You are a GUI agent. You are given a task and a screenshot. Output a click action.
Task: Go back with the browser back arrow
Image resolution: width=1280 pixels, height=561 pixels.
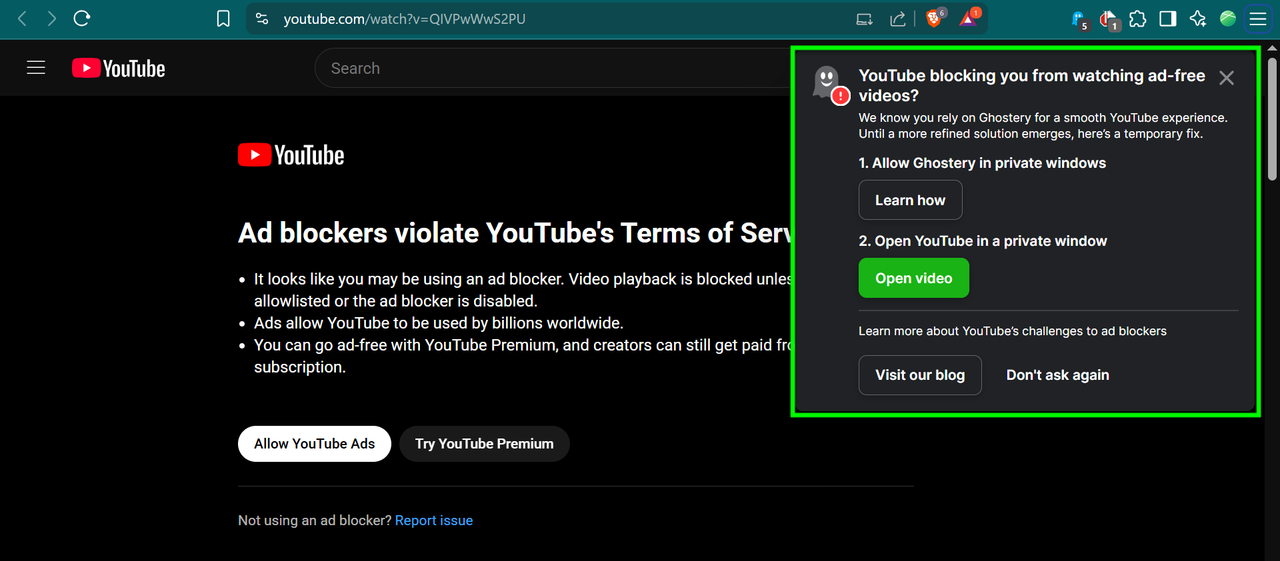[x=22, y=18]
